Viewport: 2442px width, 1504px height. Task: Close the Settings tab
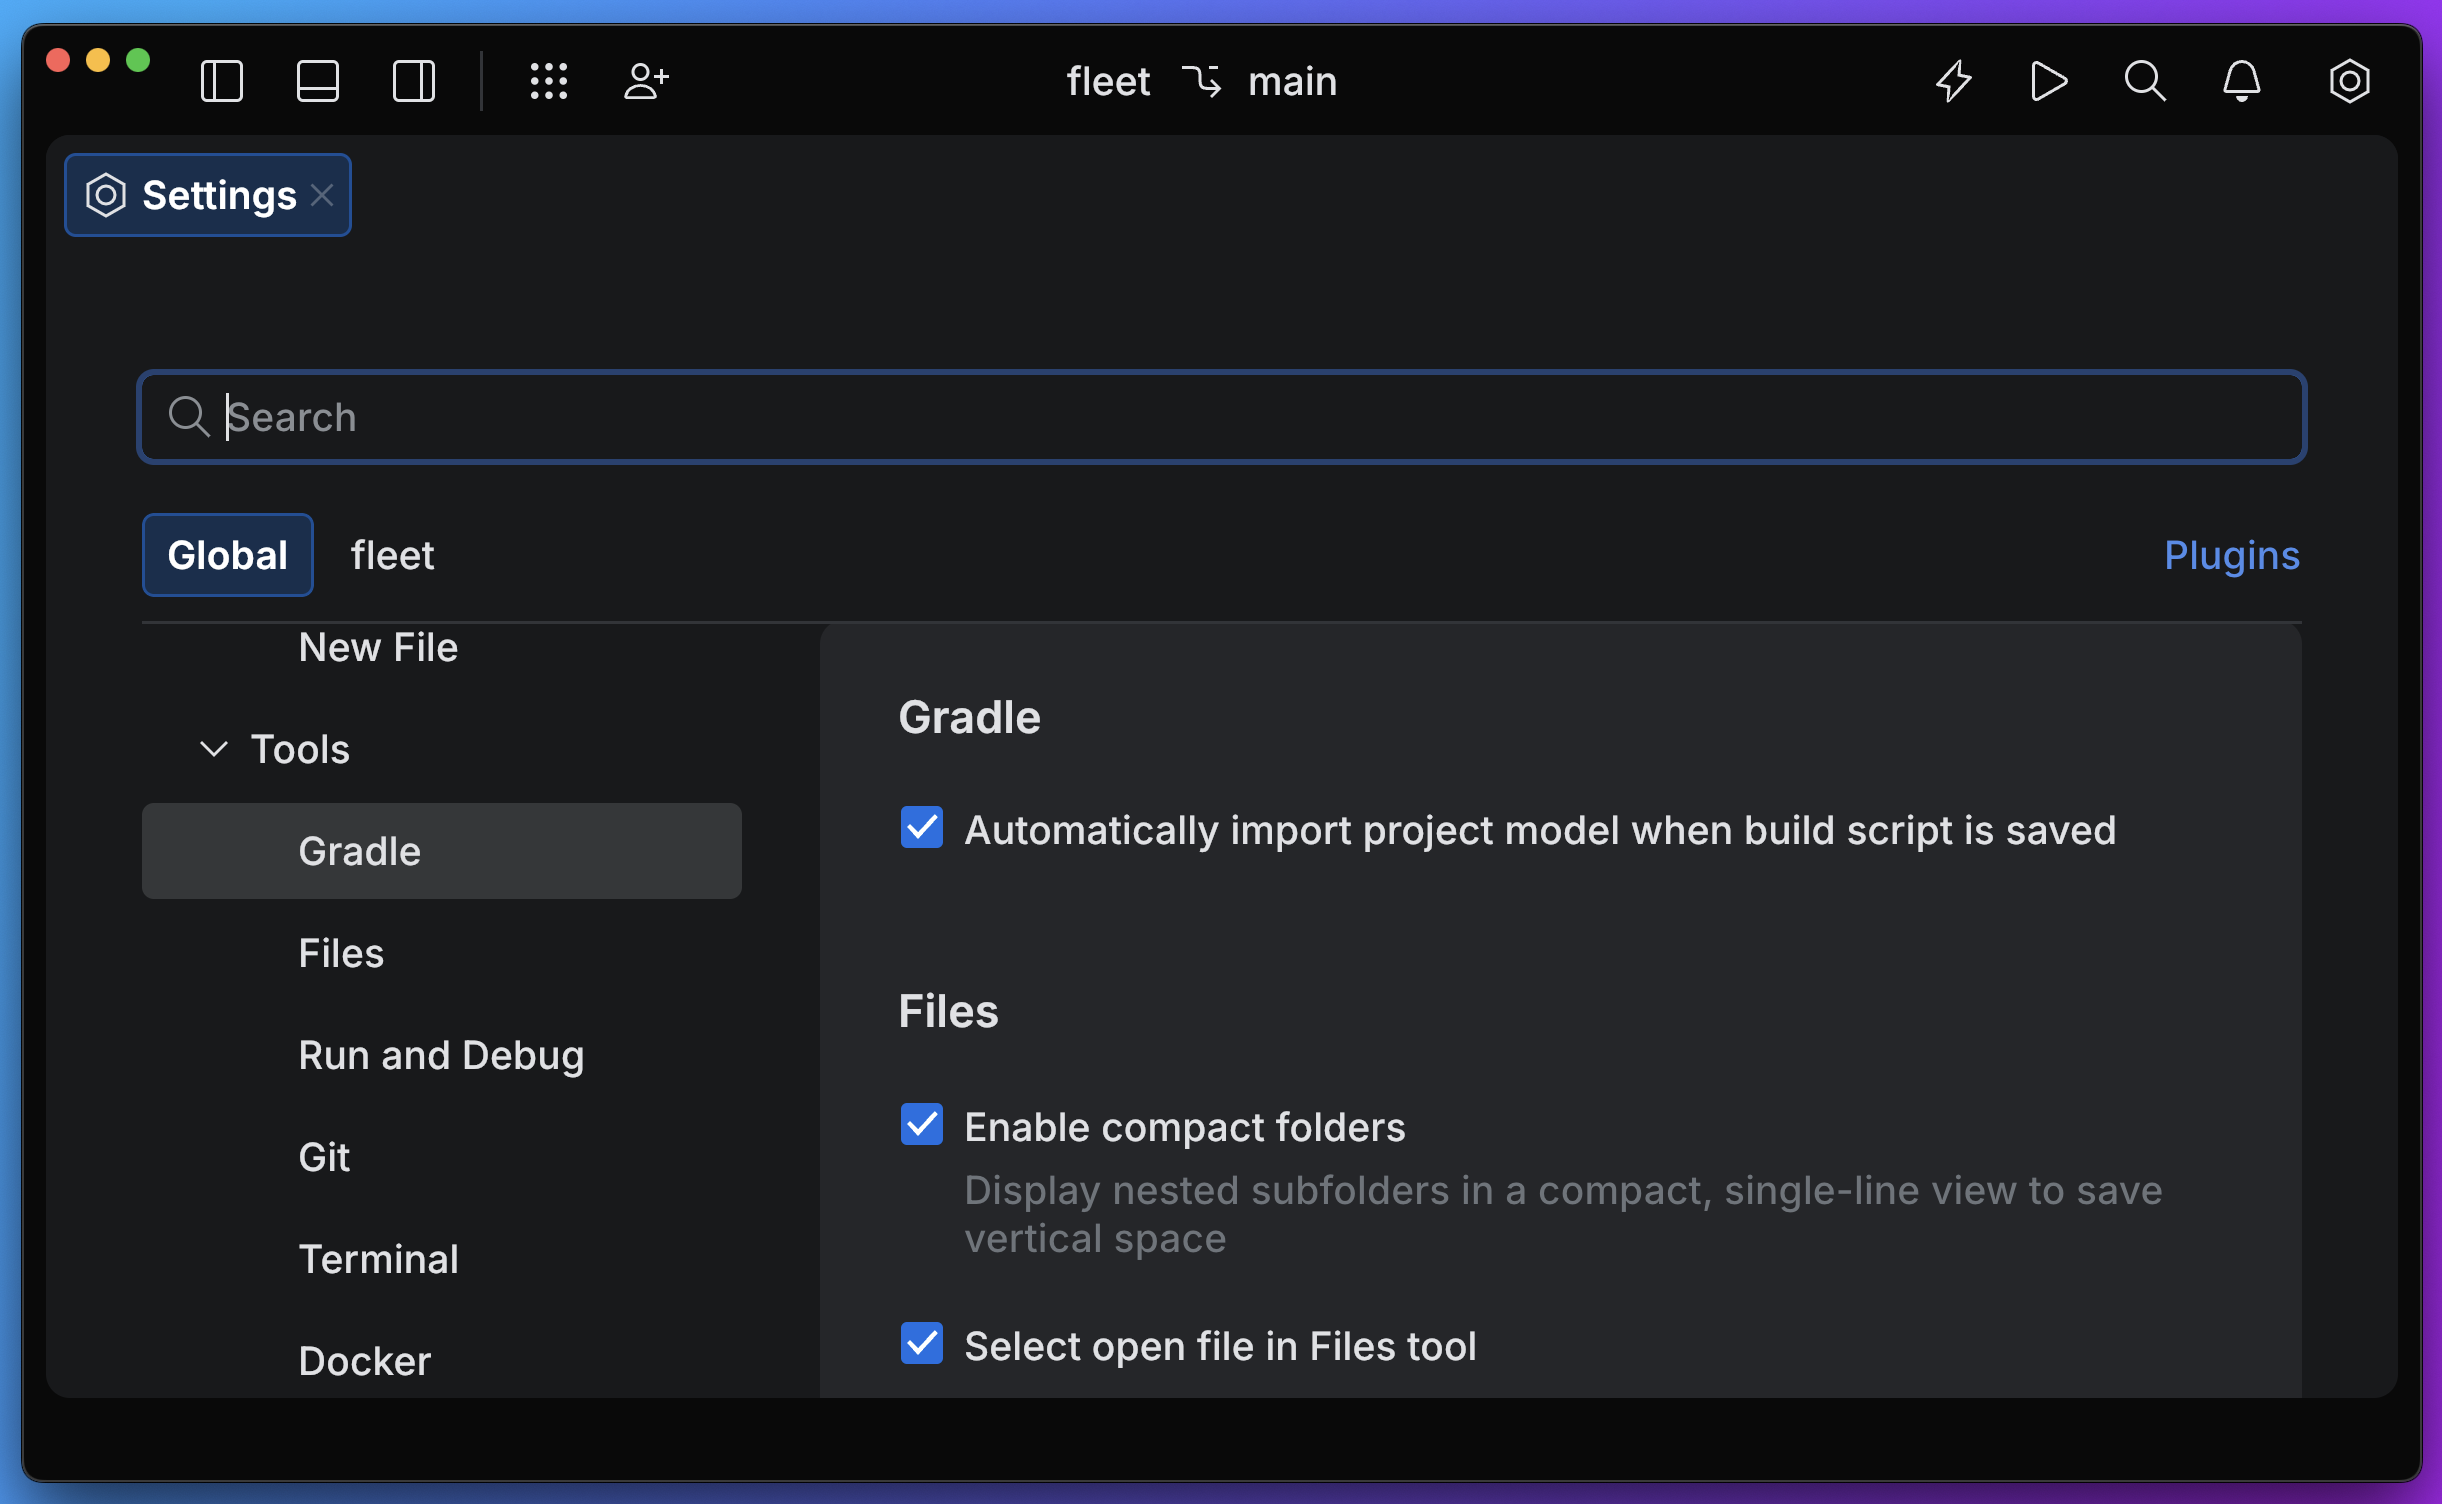click(x=322, y=195)
